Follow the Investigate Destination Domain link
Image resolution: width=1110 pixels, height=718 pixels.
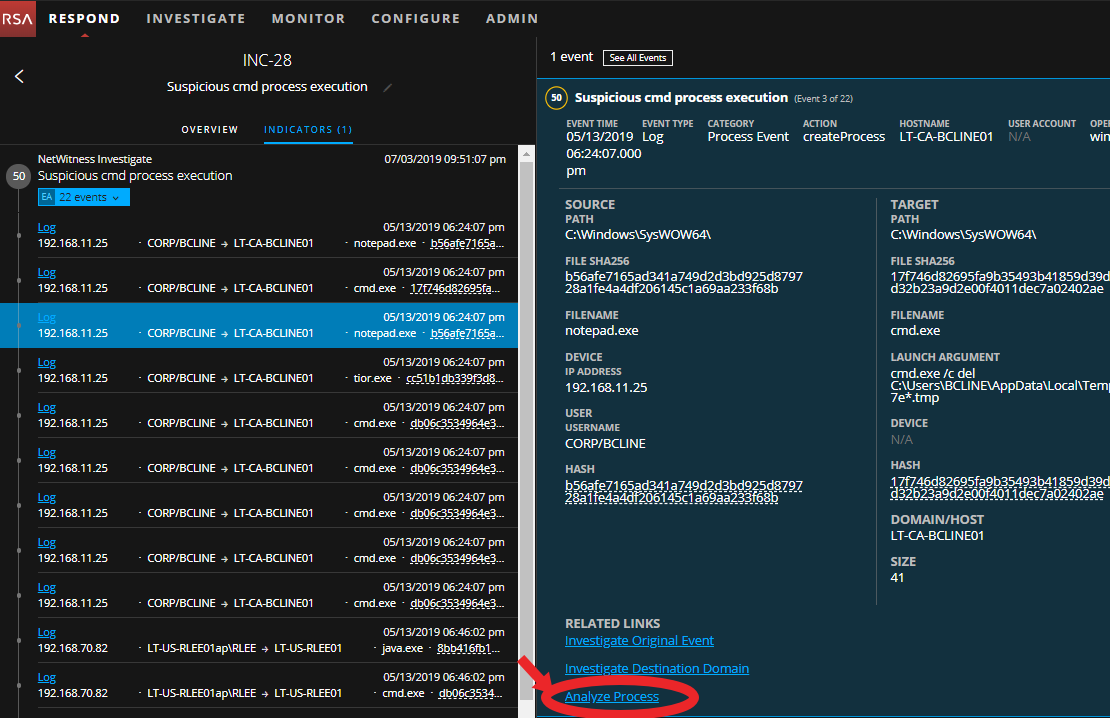click(656, 669)
